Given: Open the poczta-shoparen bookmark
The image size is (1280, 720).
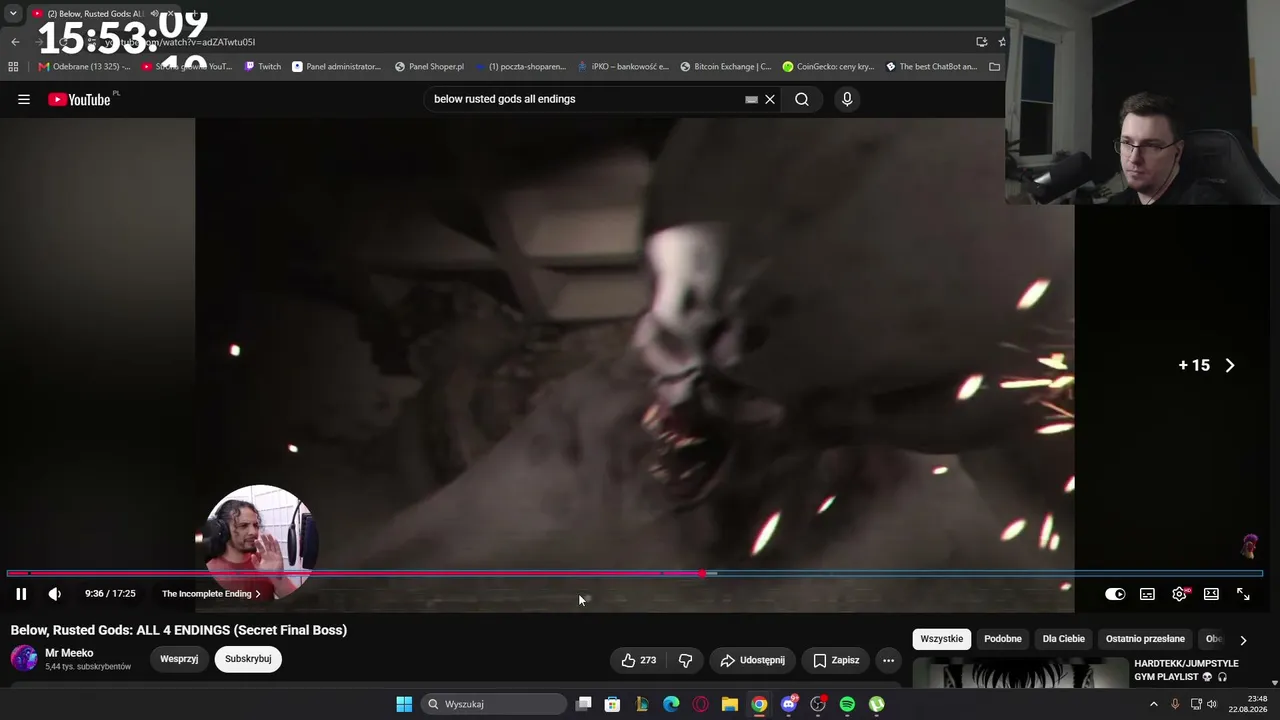Looking at the screenshot, I should point(520,67).
